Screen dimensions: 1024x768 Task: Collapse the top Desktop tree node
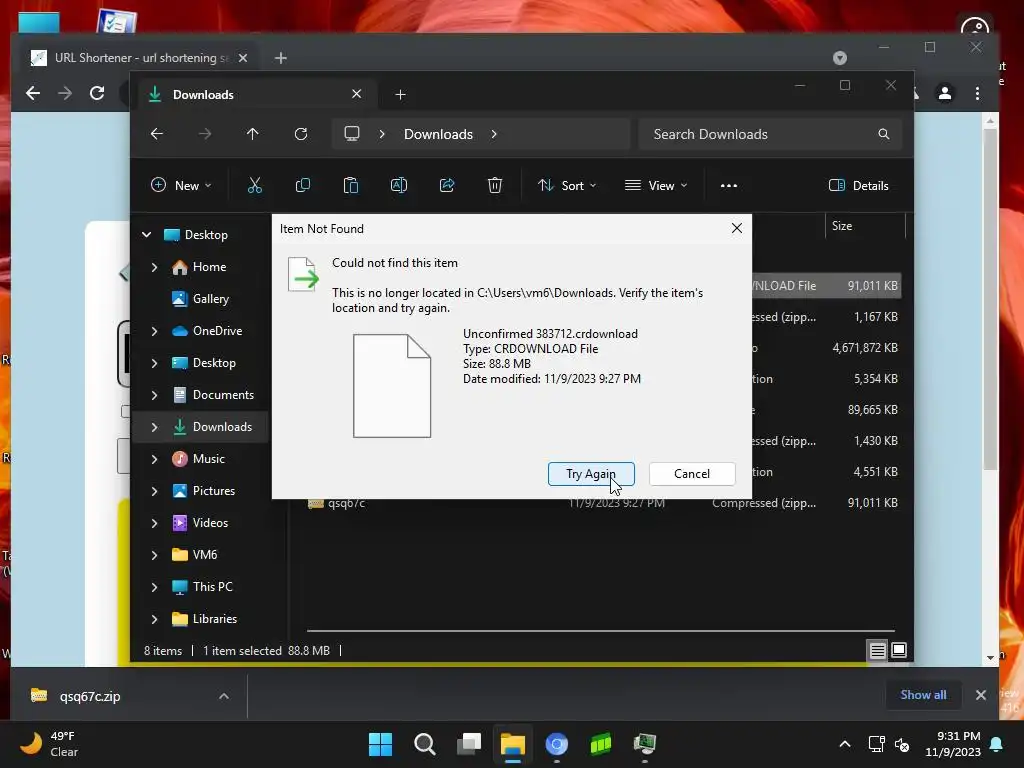[147, 234]
